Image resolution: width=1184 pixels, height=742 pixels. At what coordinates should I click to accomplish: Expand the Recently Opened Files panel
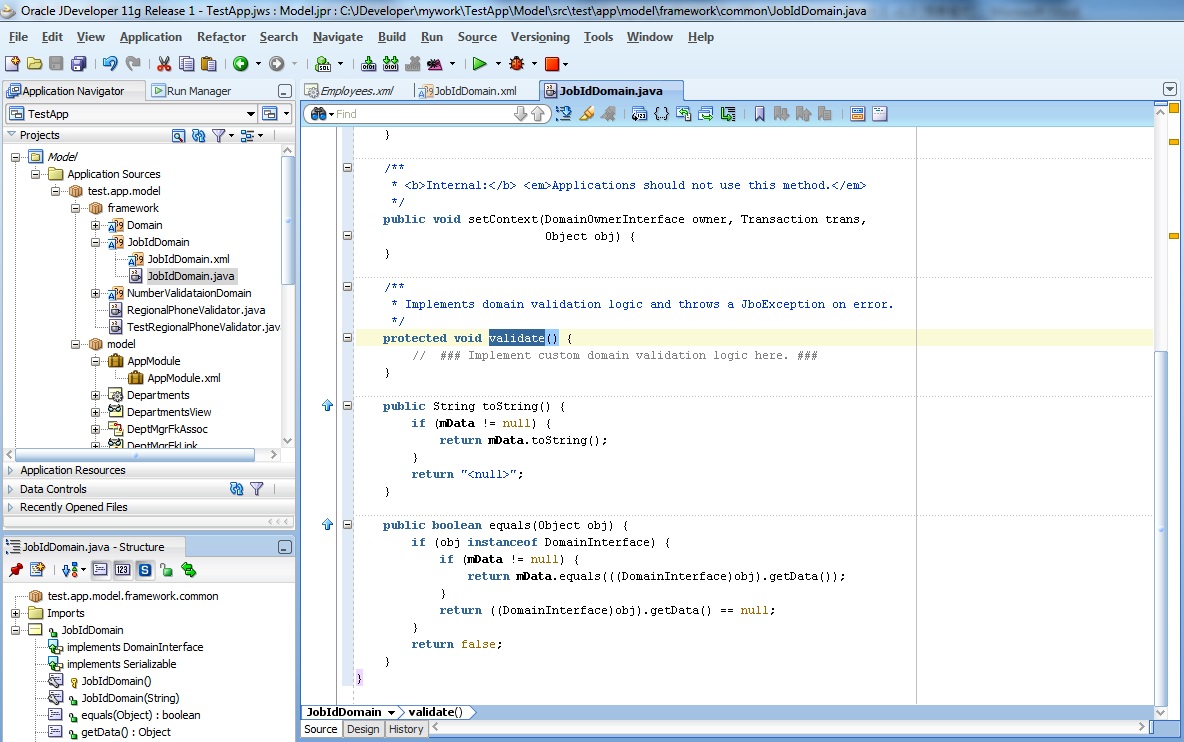pyautogui.click(x=11, y=507)
